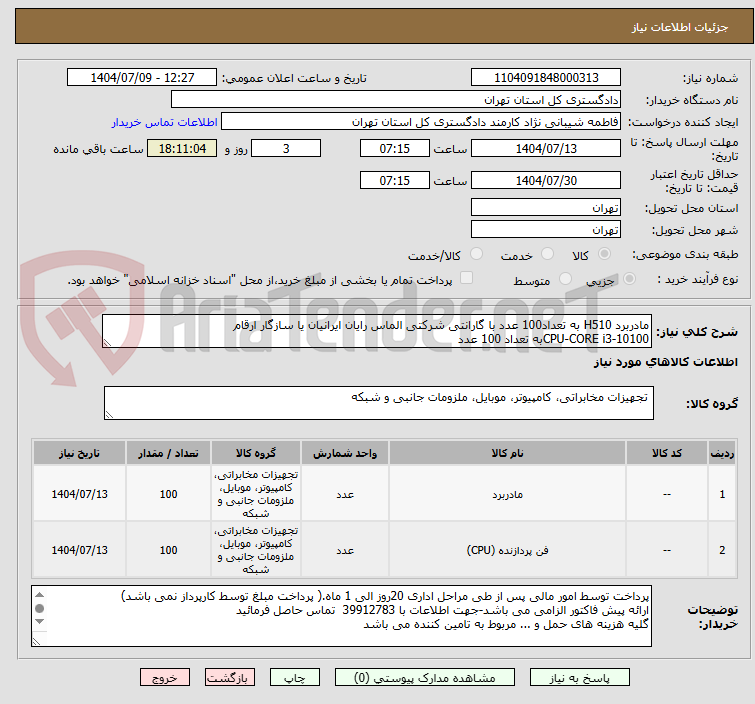This screenshot has height=704, width=755.
Task: Click the deadline hour 07:15 field beside 1404/07/13
Action: click(394, 148)
